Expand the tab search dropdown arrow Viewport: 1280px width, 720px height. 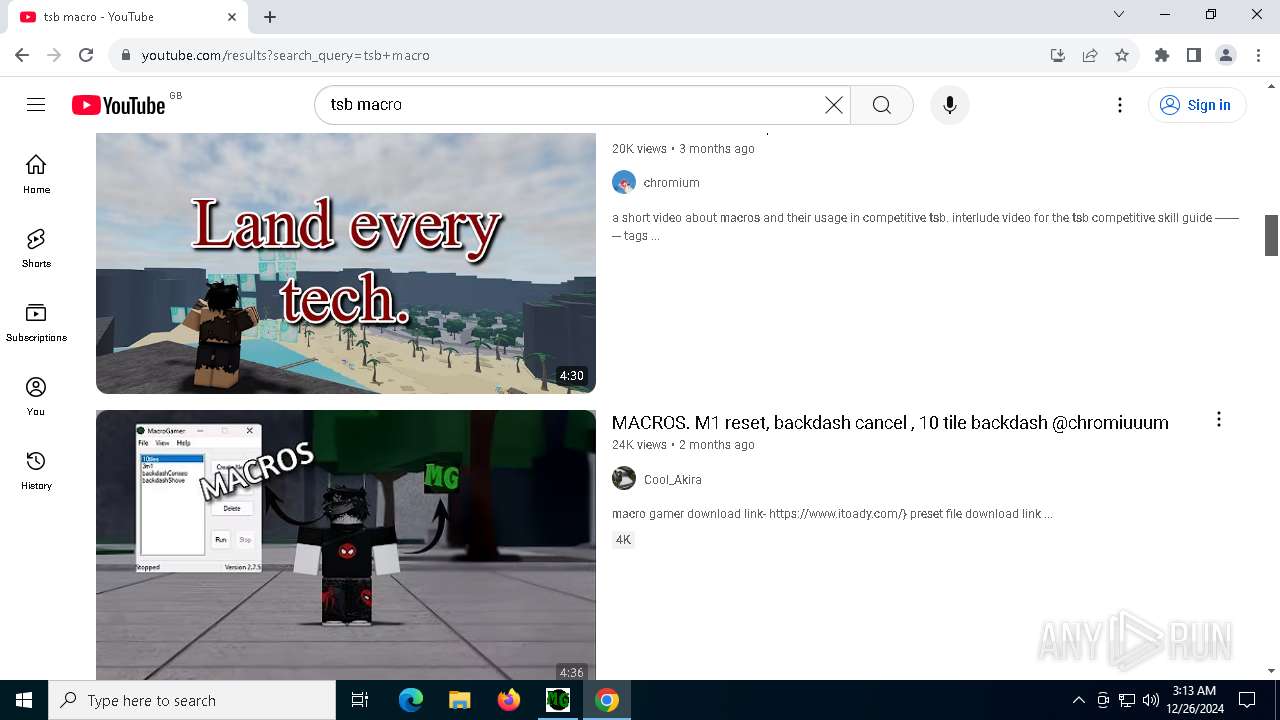(x=1119, y=15)
